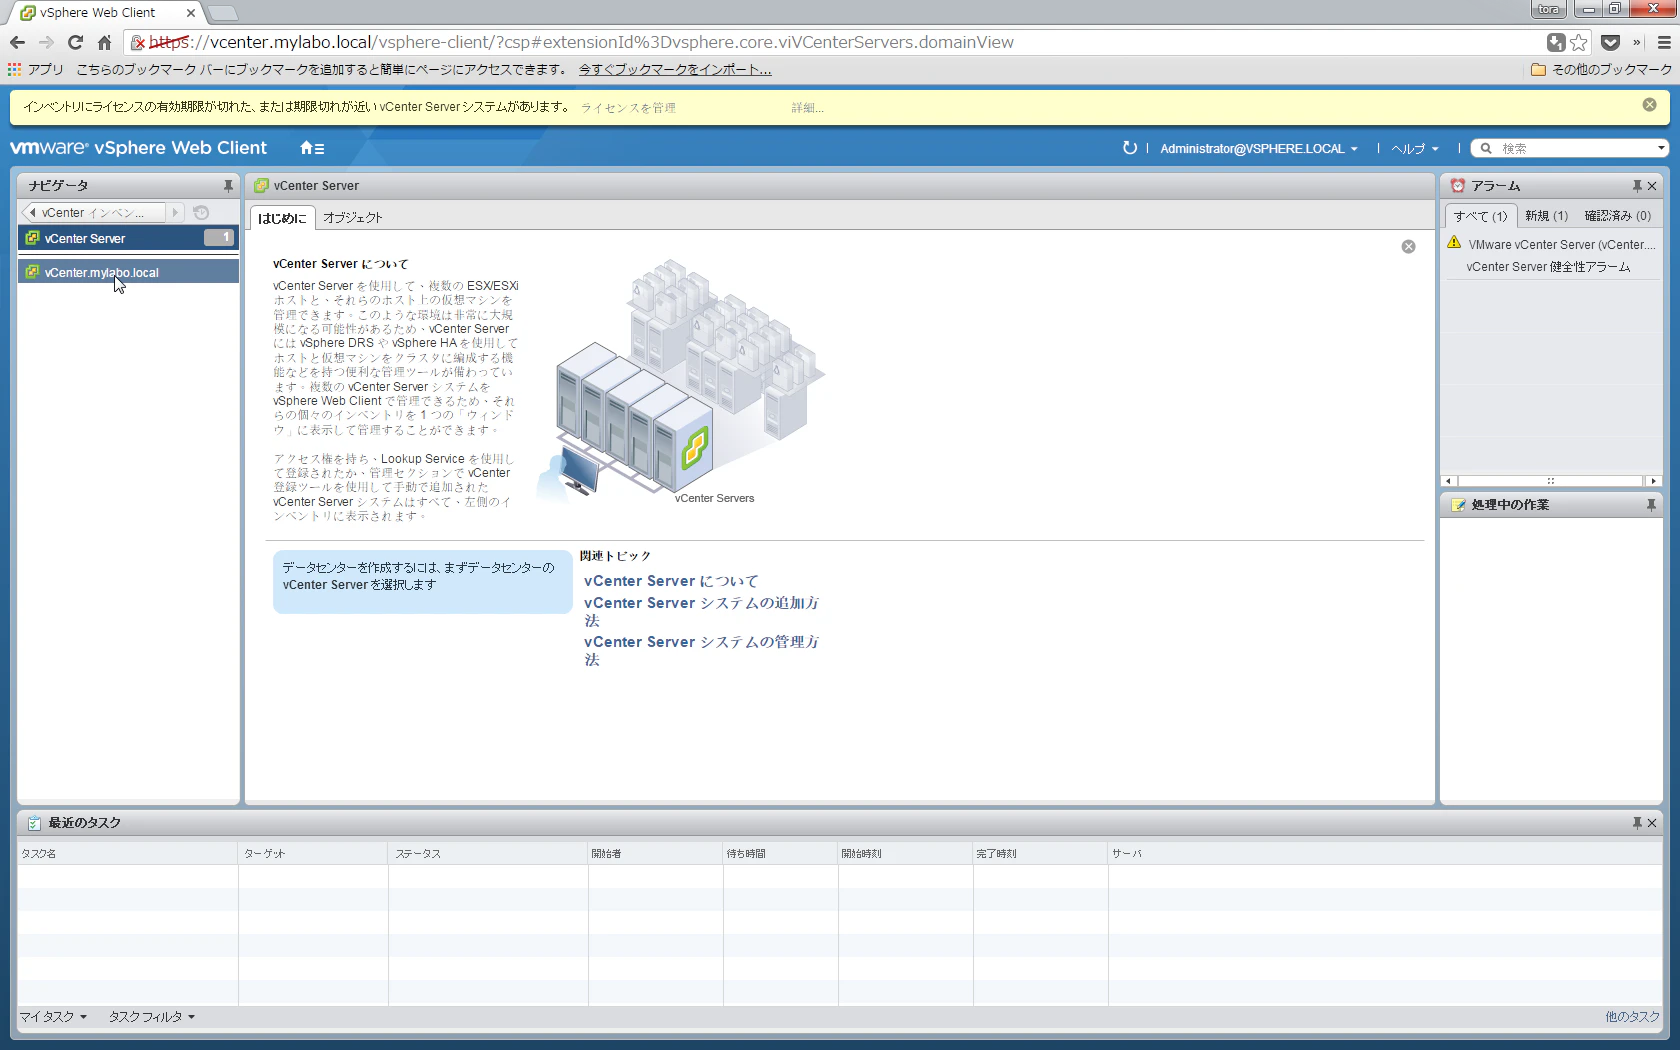Viewport: 1680px width, 1050px height.
Task: Open the Apps bookmark shortcut
Action: pyautogui.click(x=36, y=69)
